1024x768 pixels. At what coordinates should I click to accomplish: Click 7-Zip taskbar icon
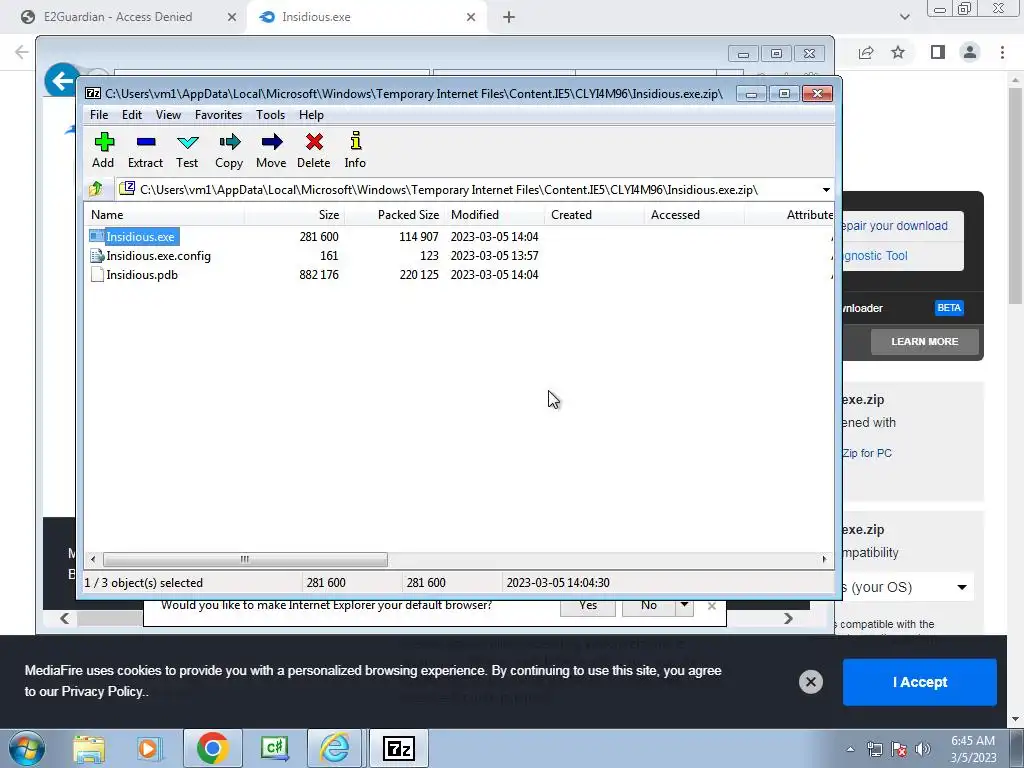pos(398,748)
